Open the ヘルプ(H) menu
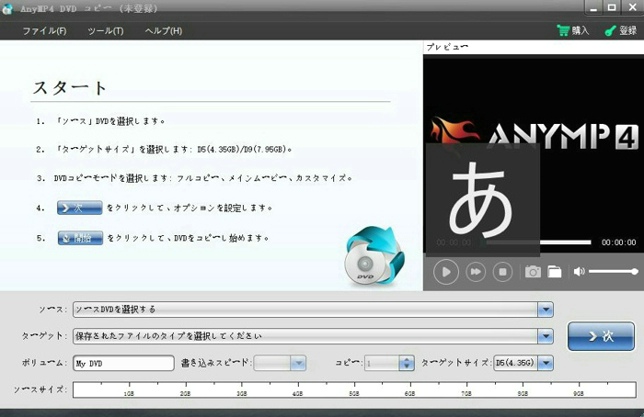Screen dimensions: 644x417 163,31
